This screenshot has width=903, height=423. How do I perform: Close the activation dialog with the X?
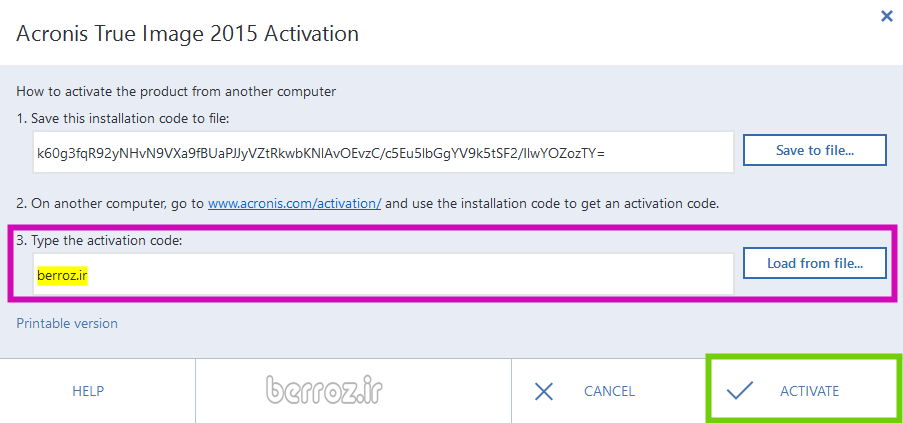tap(886, 16)
